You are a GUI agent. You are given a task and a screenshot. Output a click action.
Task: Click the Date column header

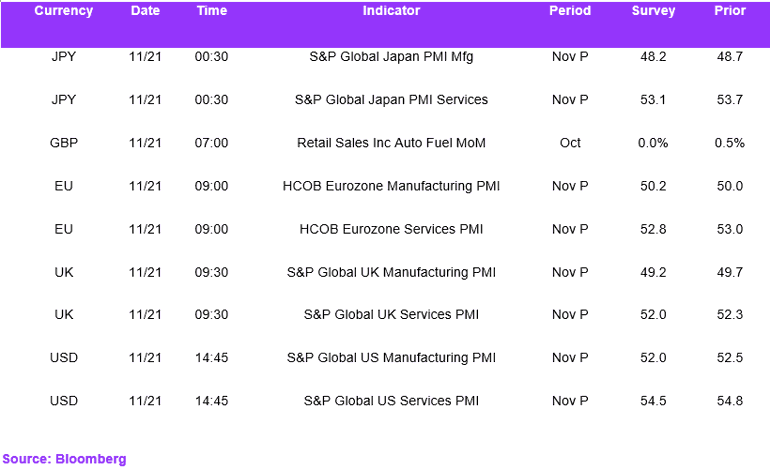(145, 11)
